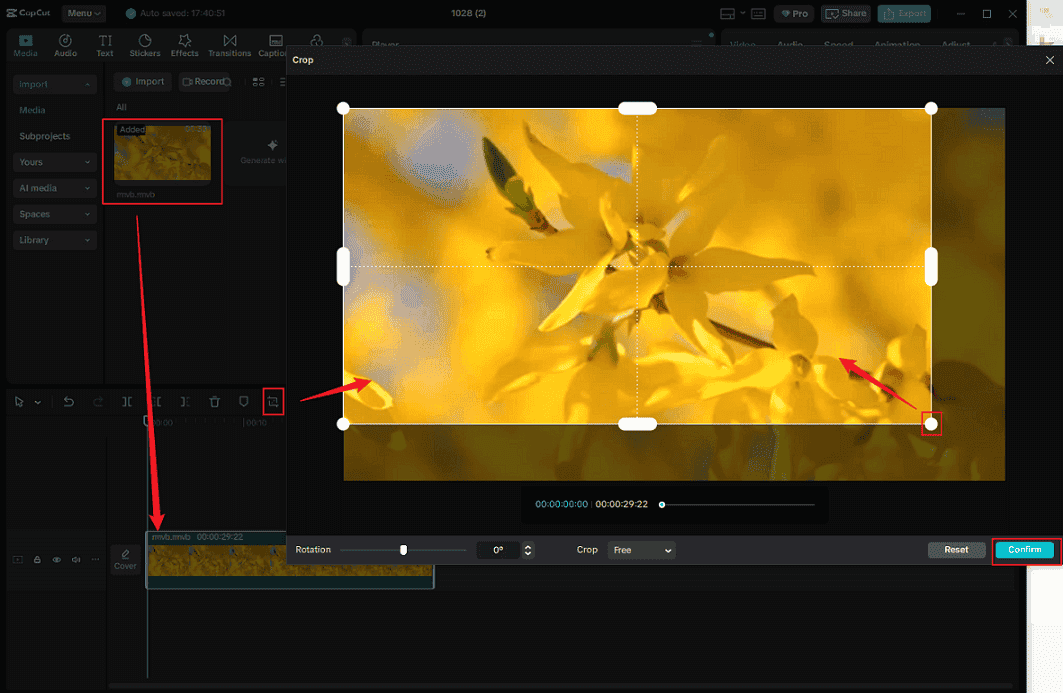The height and width of the screenshot is (693, 1063).
Task: Select the Effects panel icon
Action: point(184,45)
